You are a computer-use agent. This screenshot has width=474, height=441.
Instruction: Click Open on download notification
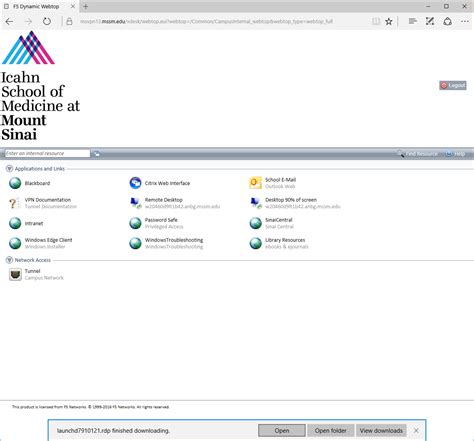click(x=282, y=431)
